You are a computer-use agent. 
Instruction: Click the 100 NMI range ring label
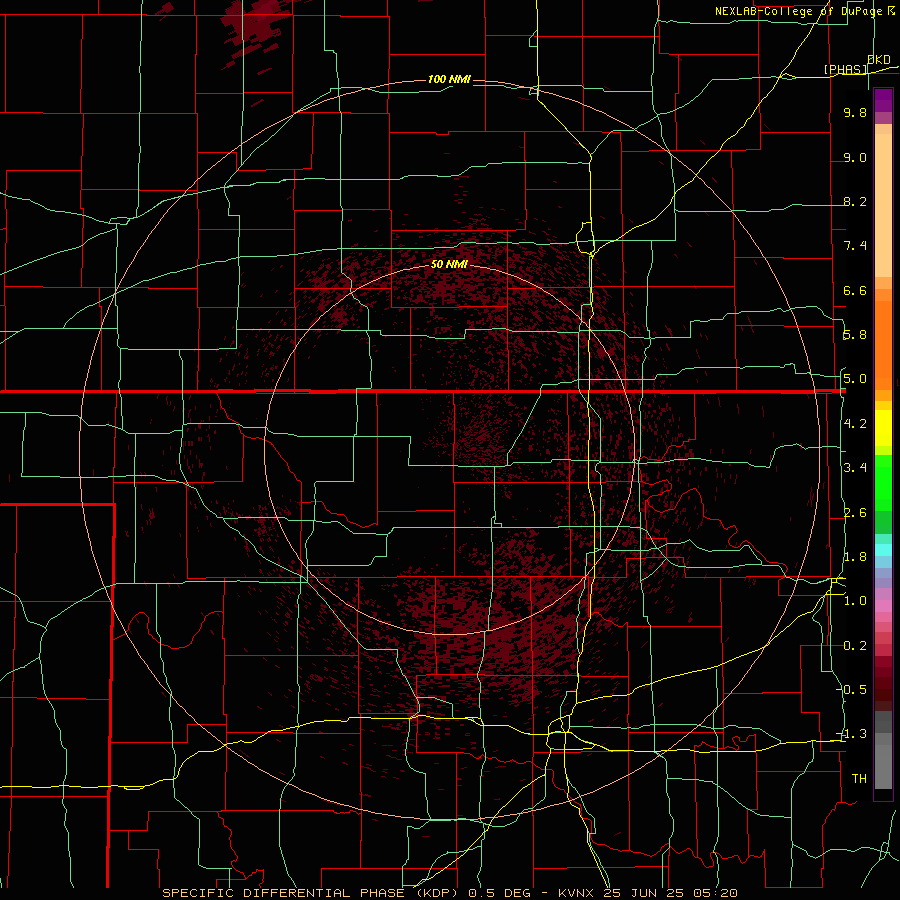(x=449, y=79)
